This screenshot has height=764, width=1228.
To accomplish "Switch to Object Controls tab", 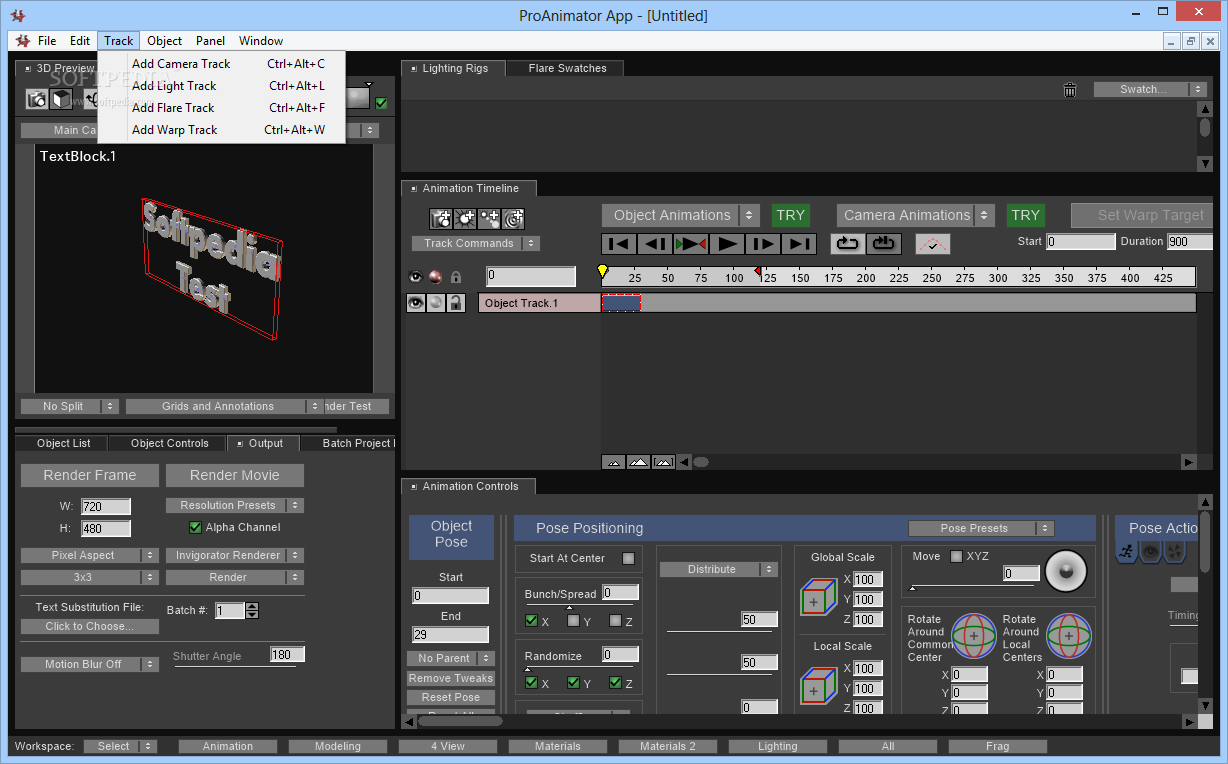I will click(170, 443).
